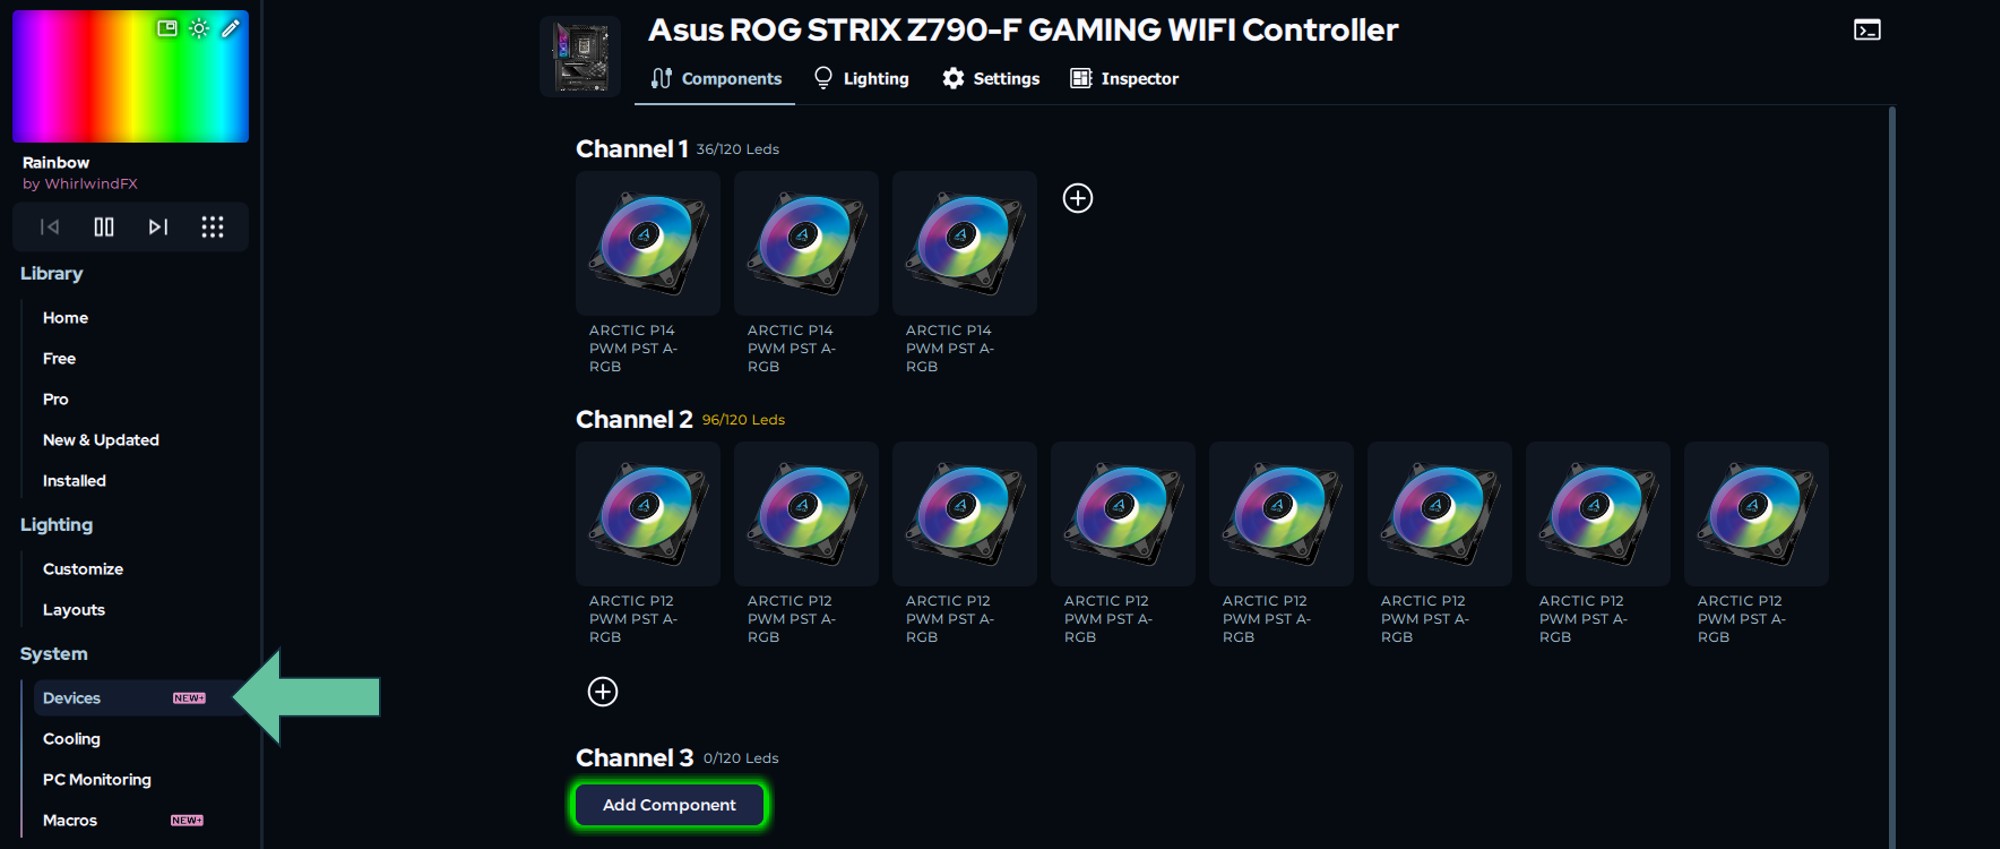2000x849 pixels.
Task: Select the first ARCTIC P14 fan
Action: [x=647, y=243]
